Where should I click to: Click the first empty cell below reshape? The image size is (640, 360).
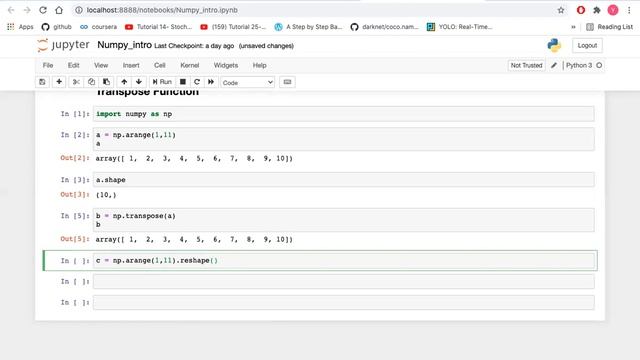(344, 281)
